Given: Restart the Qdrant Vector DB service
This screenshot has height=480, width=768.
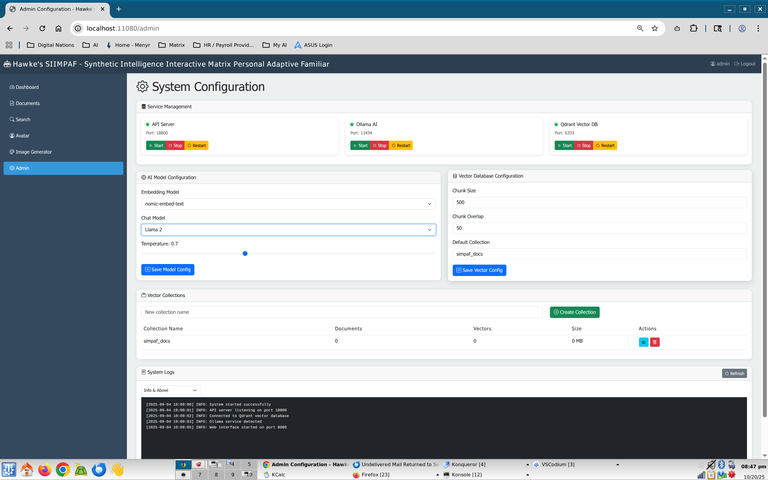Looking at the screenshot, I should point(605,145).
